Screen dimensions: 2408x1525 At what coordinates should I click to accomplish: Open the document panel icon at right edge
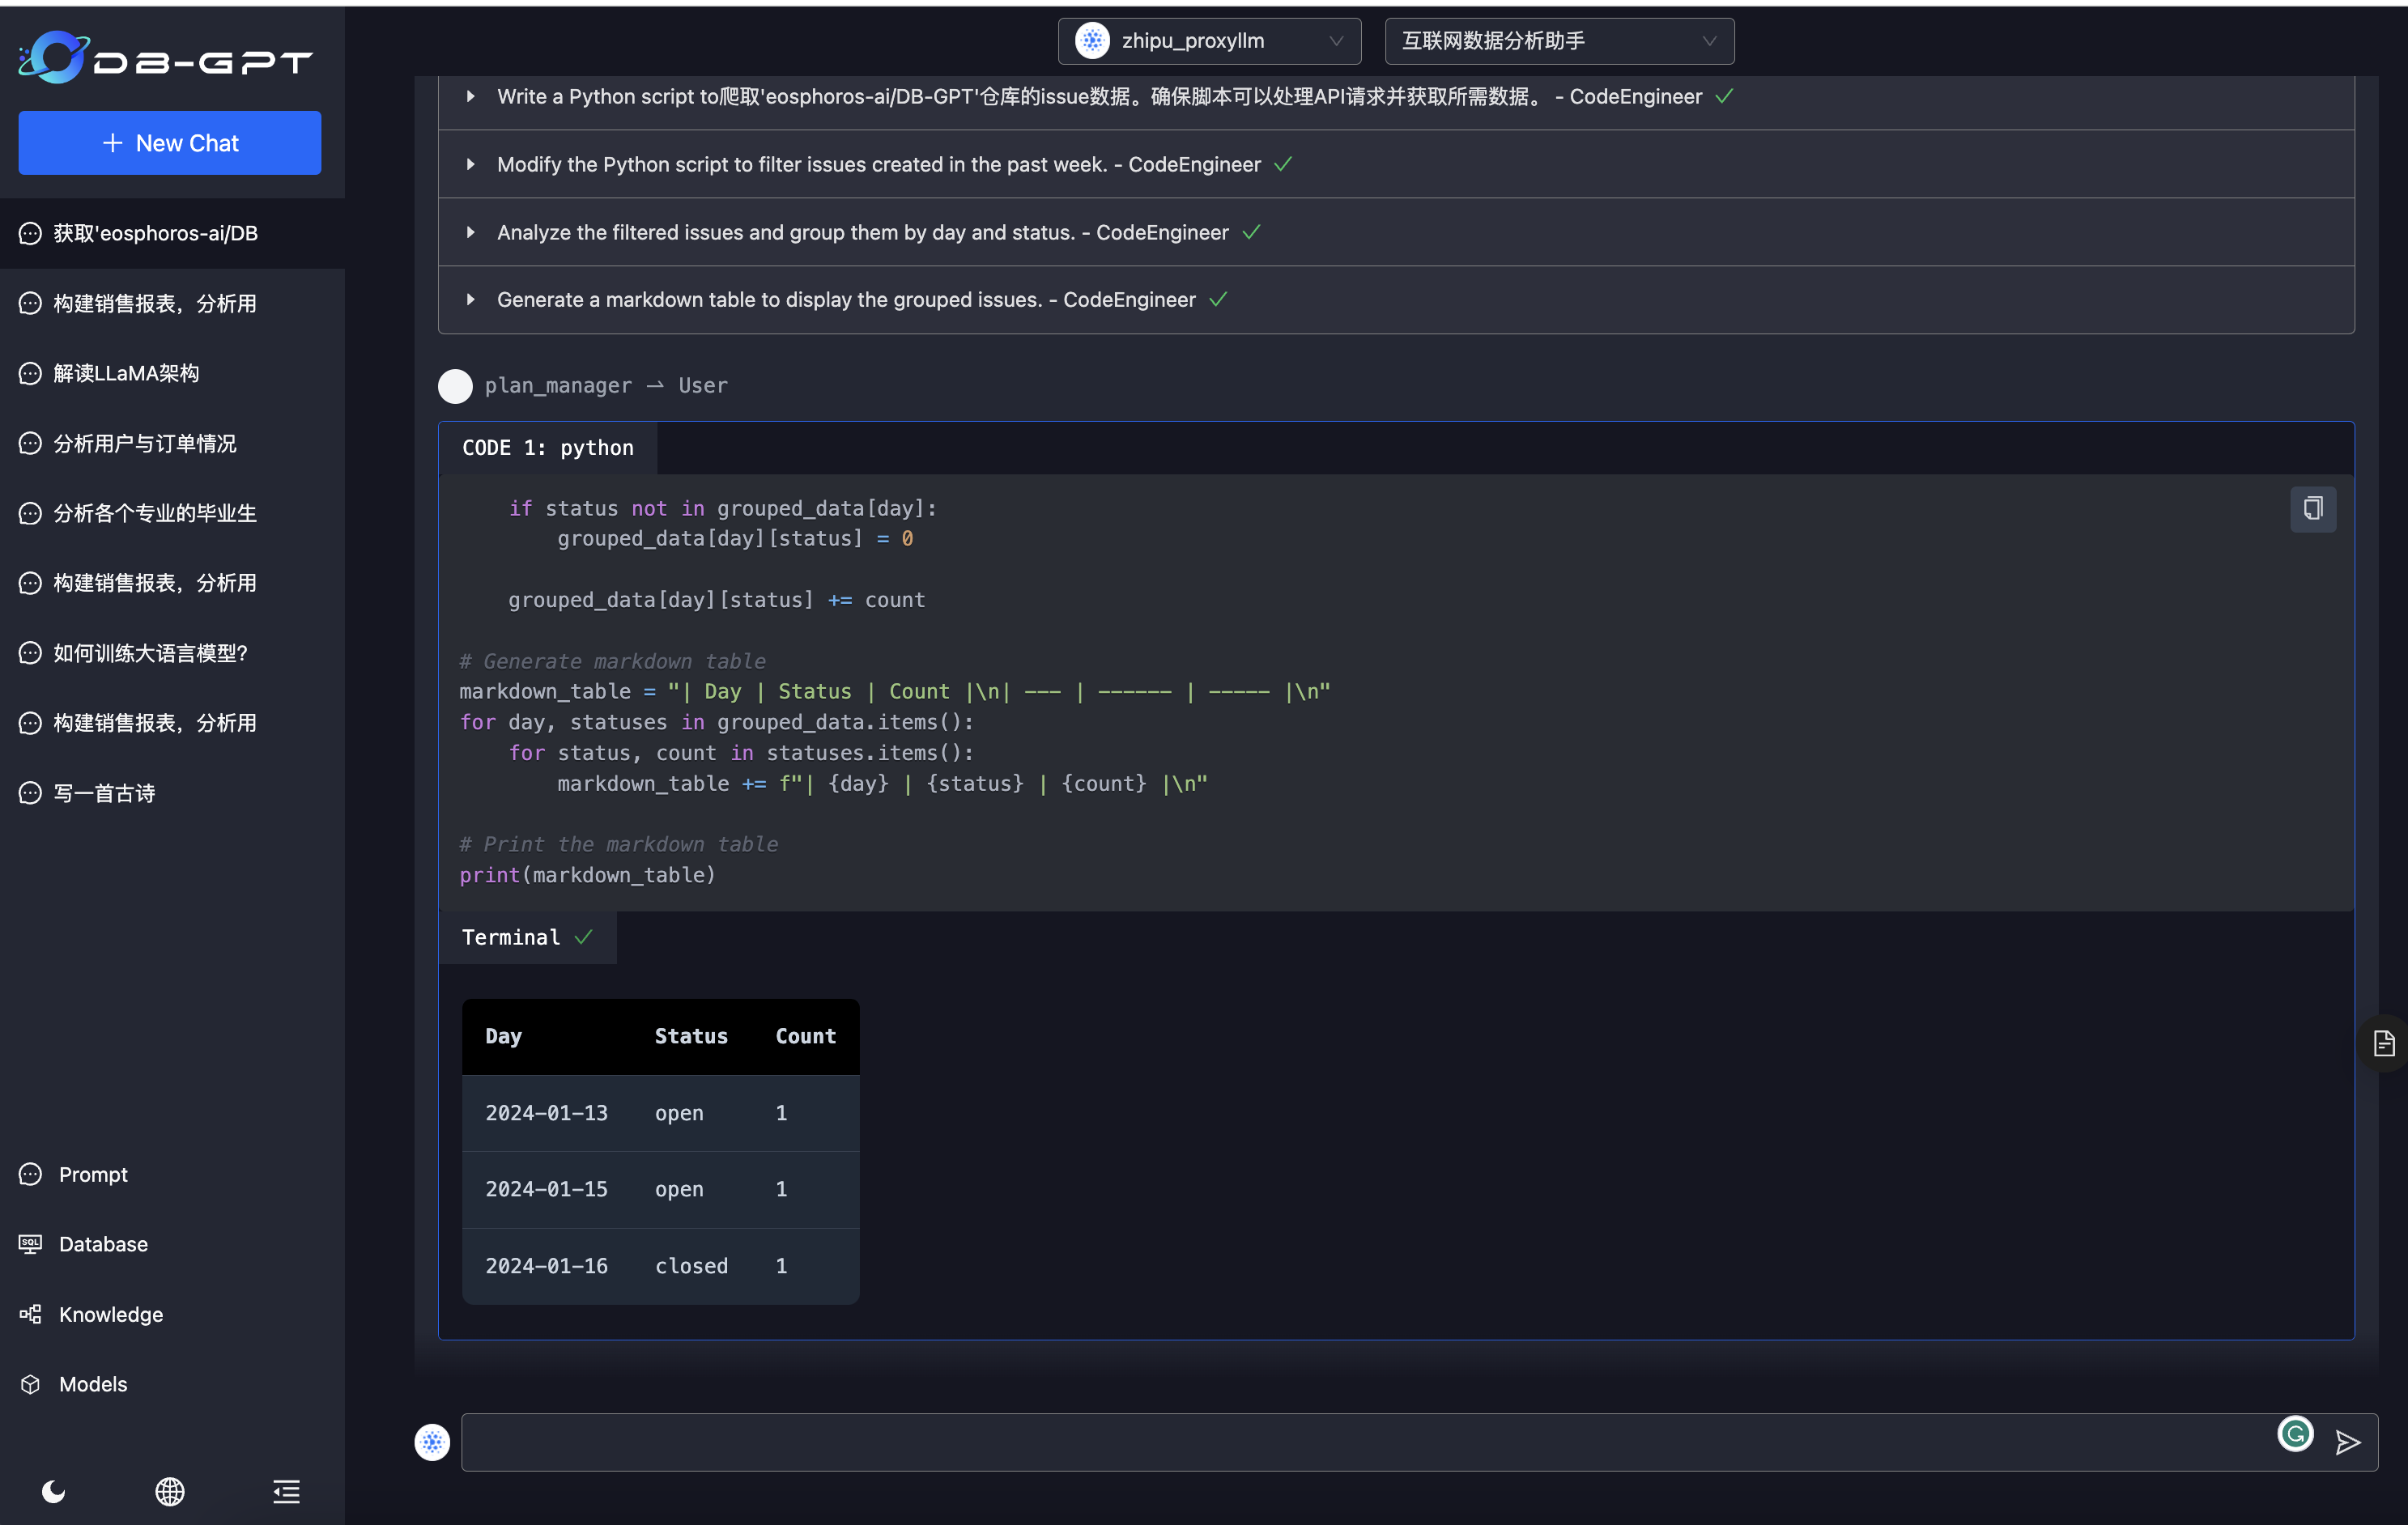[2384, 1043]
